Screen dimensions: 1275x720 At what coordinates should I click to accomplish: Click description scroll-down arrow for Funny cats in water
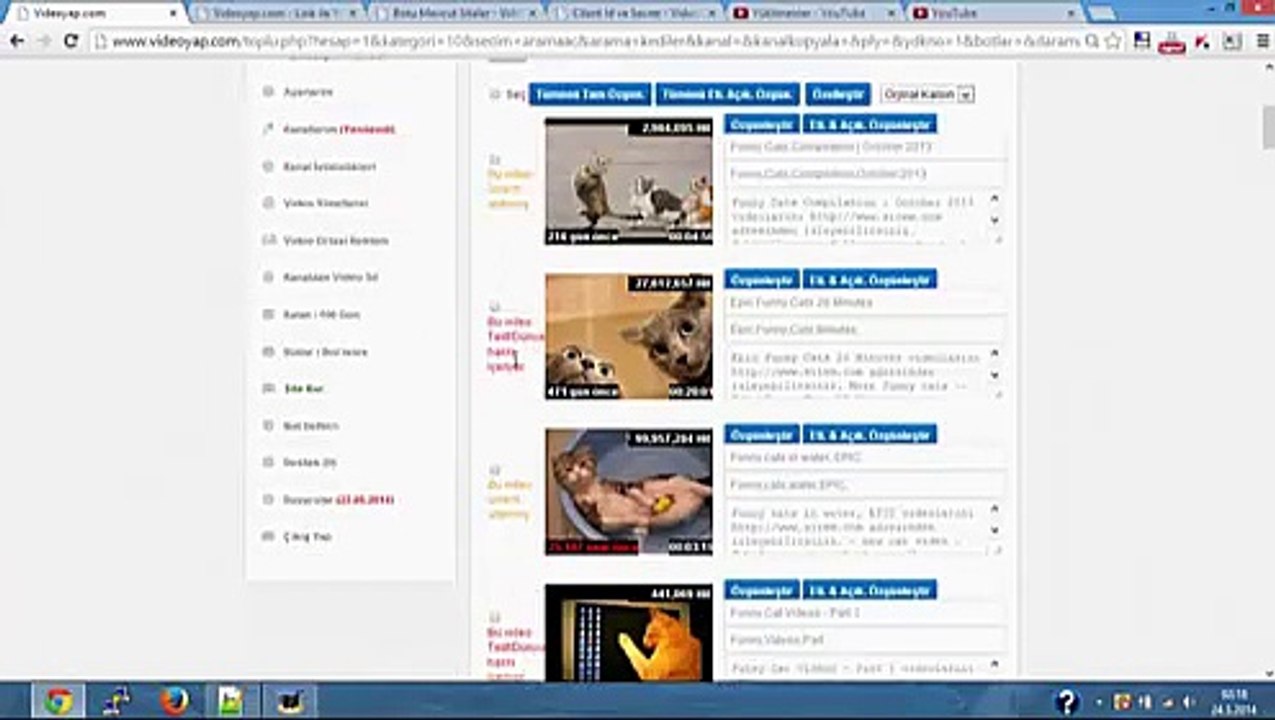coord(995,532)
